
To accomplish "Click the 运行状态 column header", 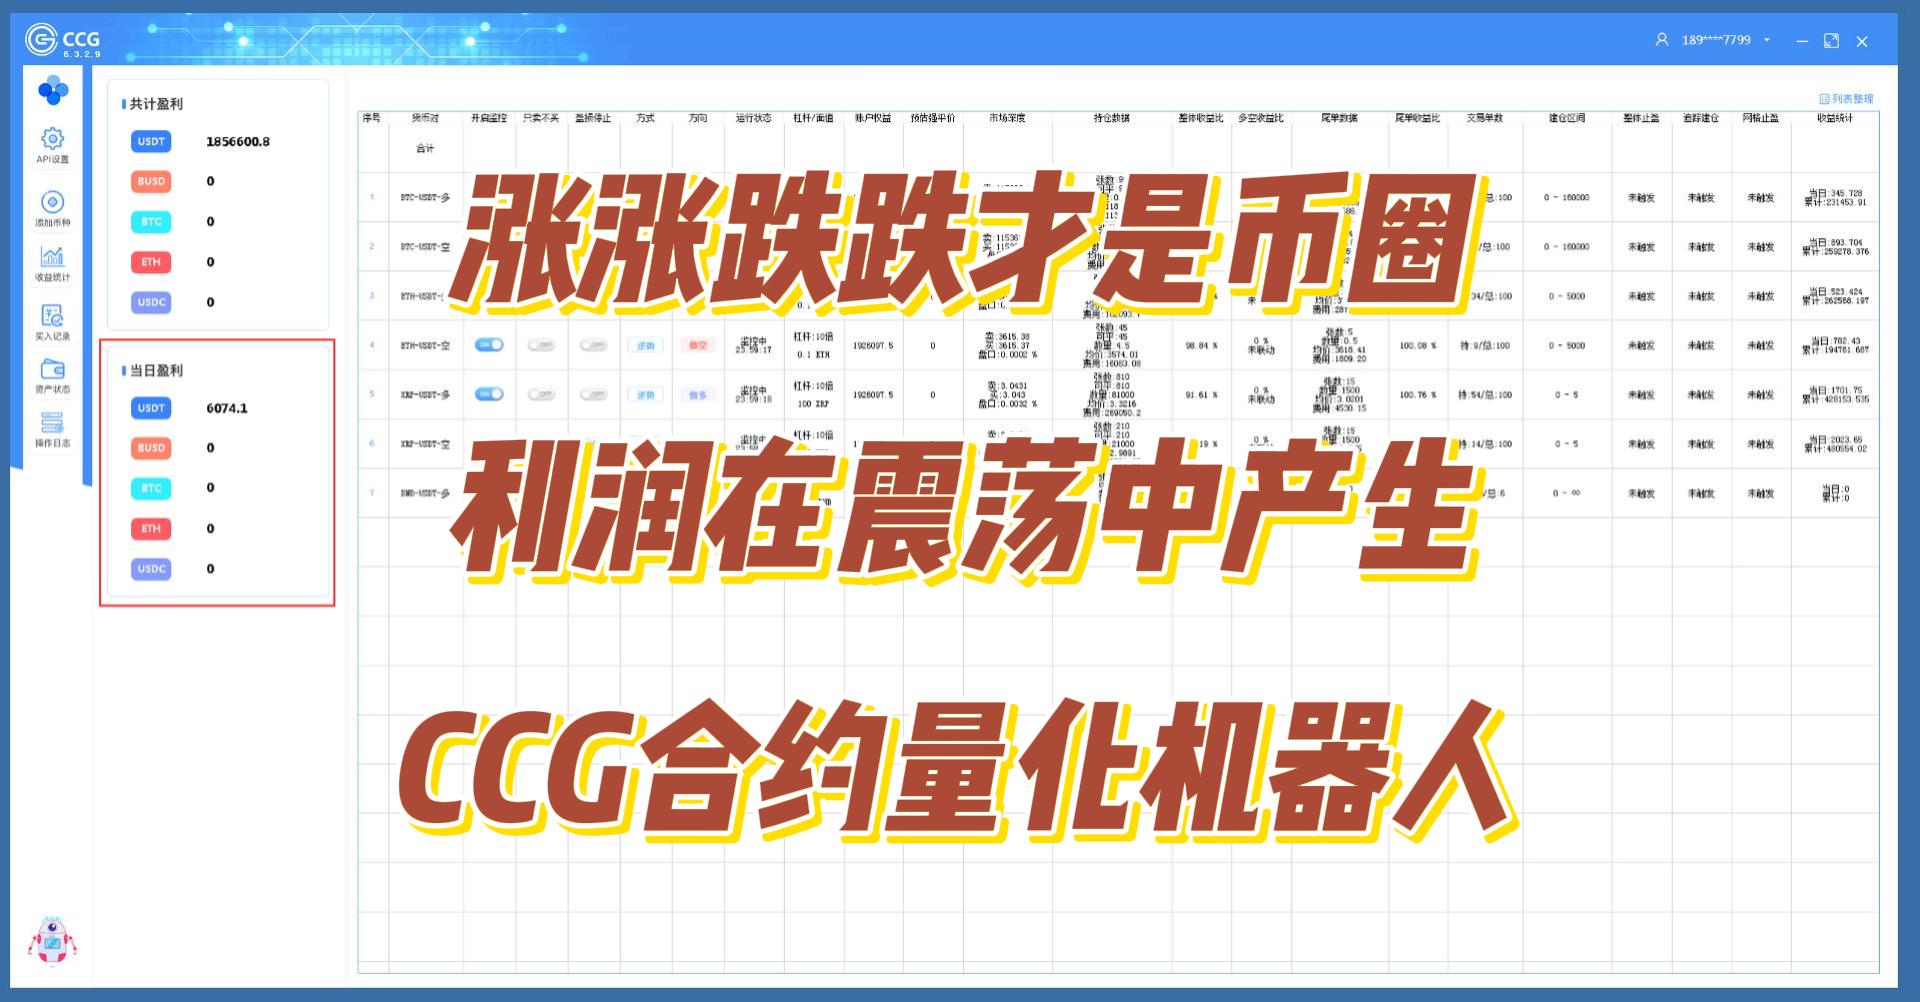I will [x=754, y=118].
